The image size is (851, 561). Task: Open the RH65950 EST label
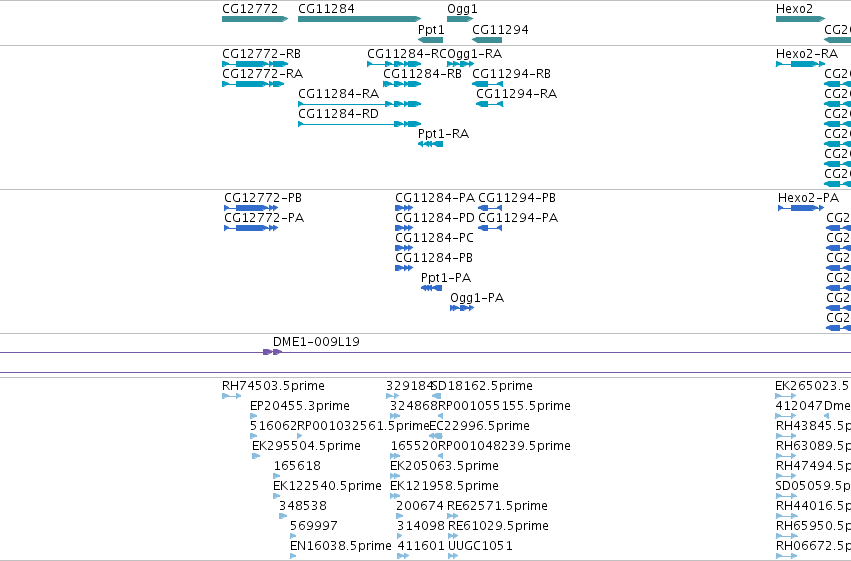point(813,526)
